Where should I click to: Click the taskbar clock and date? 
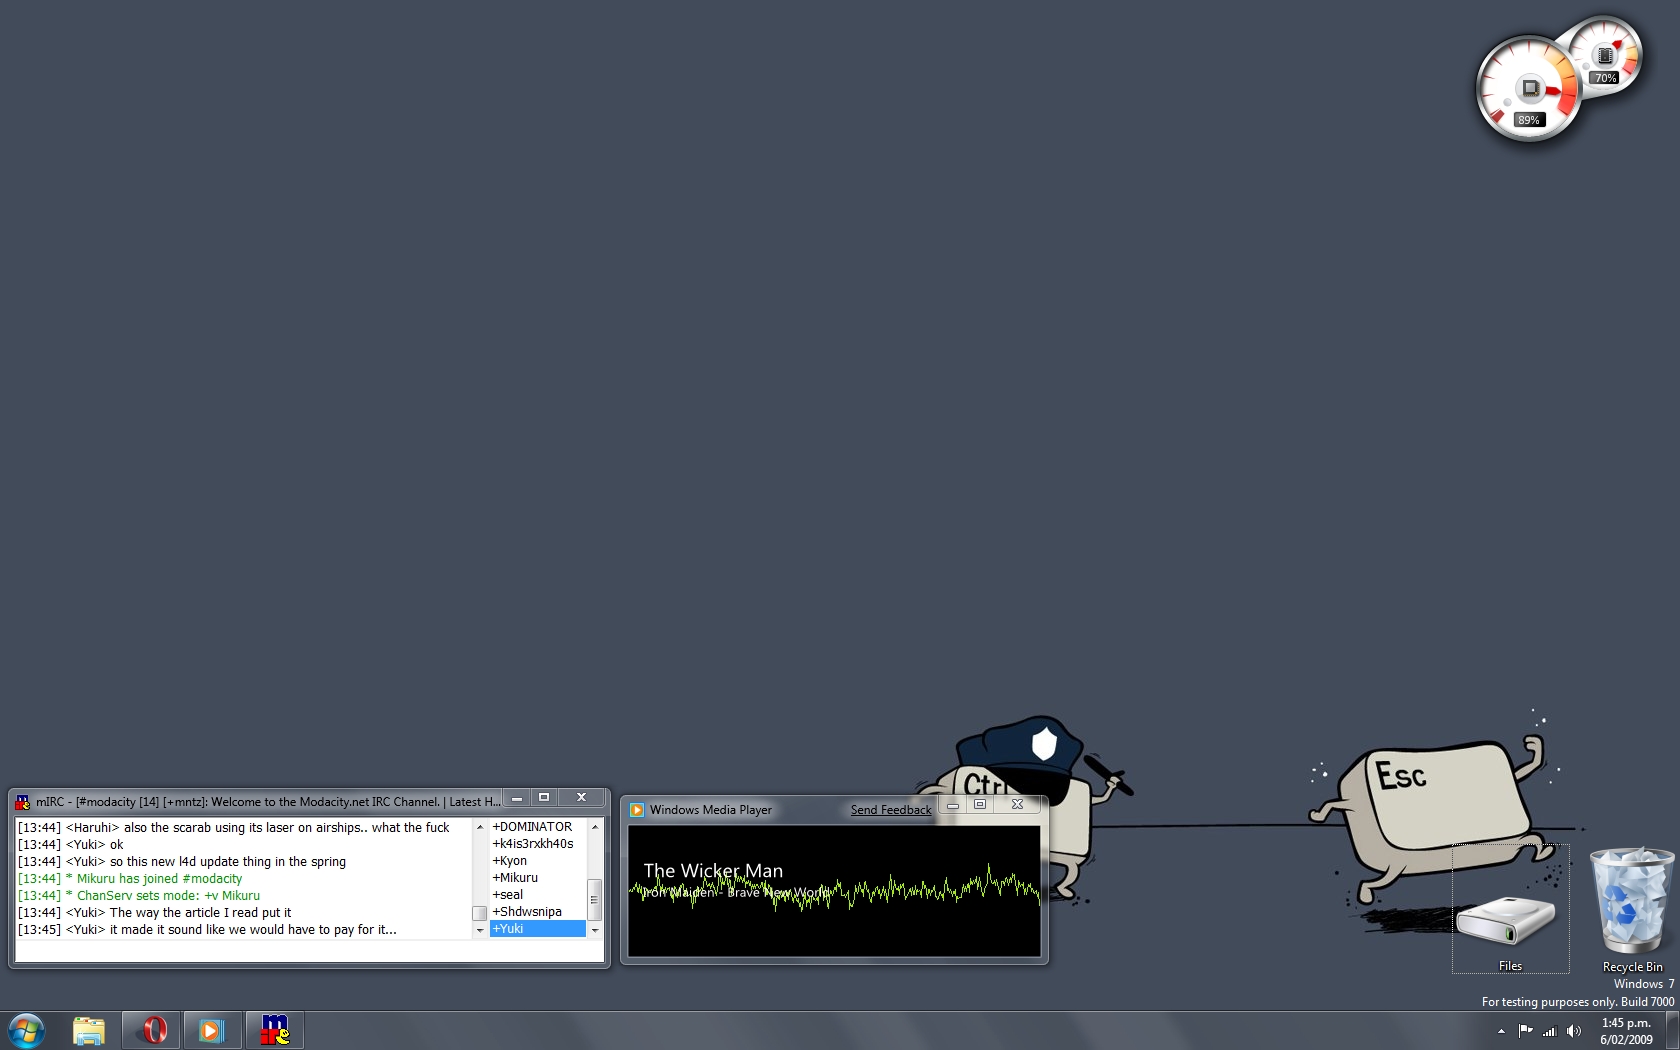click(x=1626, y=1031)
